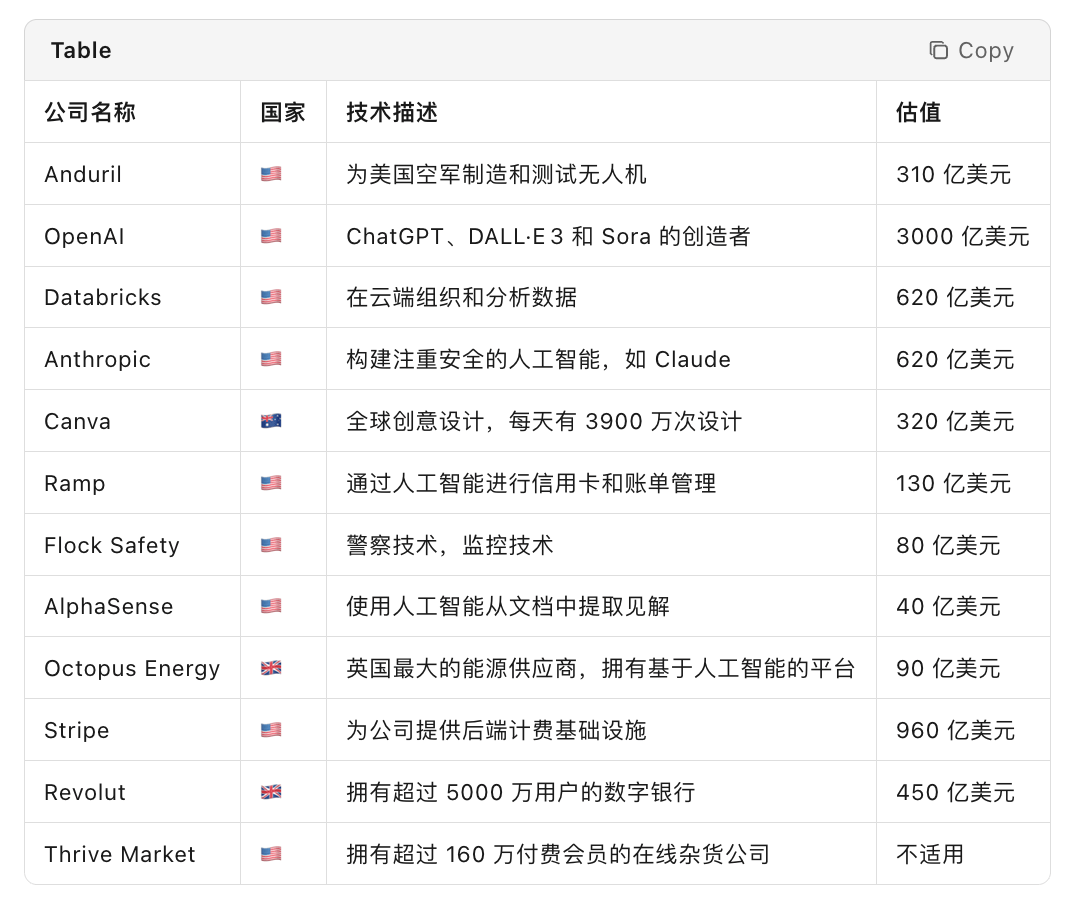Image resolution: width=1074 pixels, height=902 pixels.
Task: Click the 不适用 valuation cell
Action: tap(963, 854)
